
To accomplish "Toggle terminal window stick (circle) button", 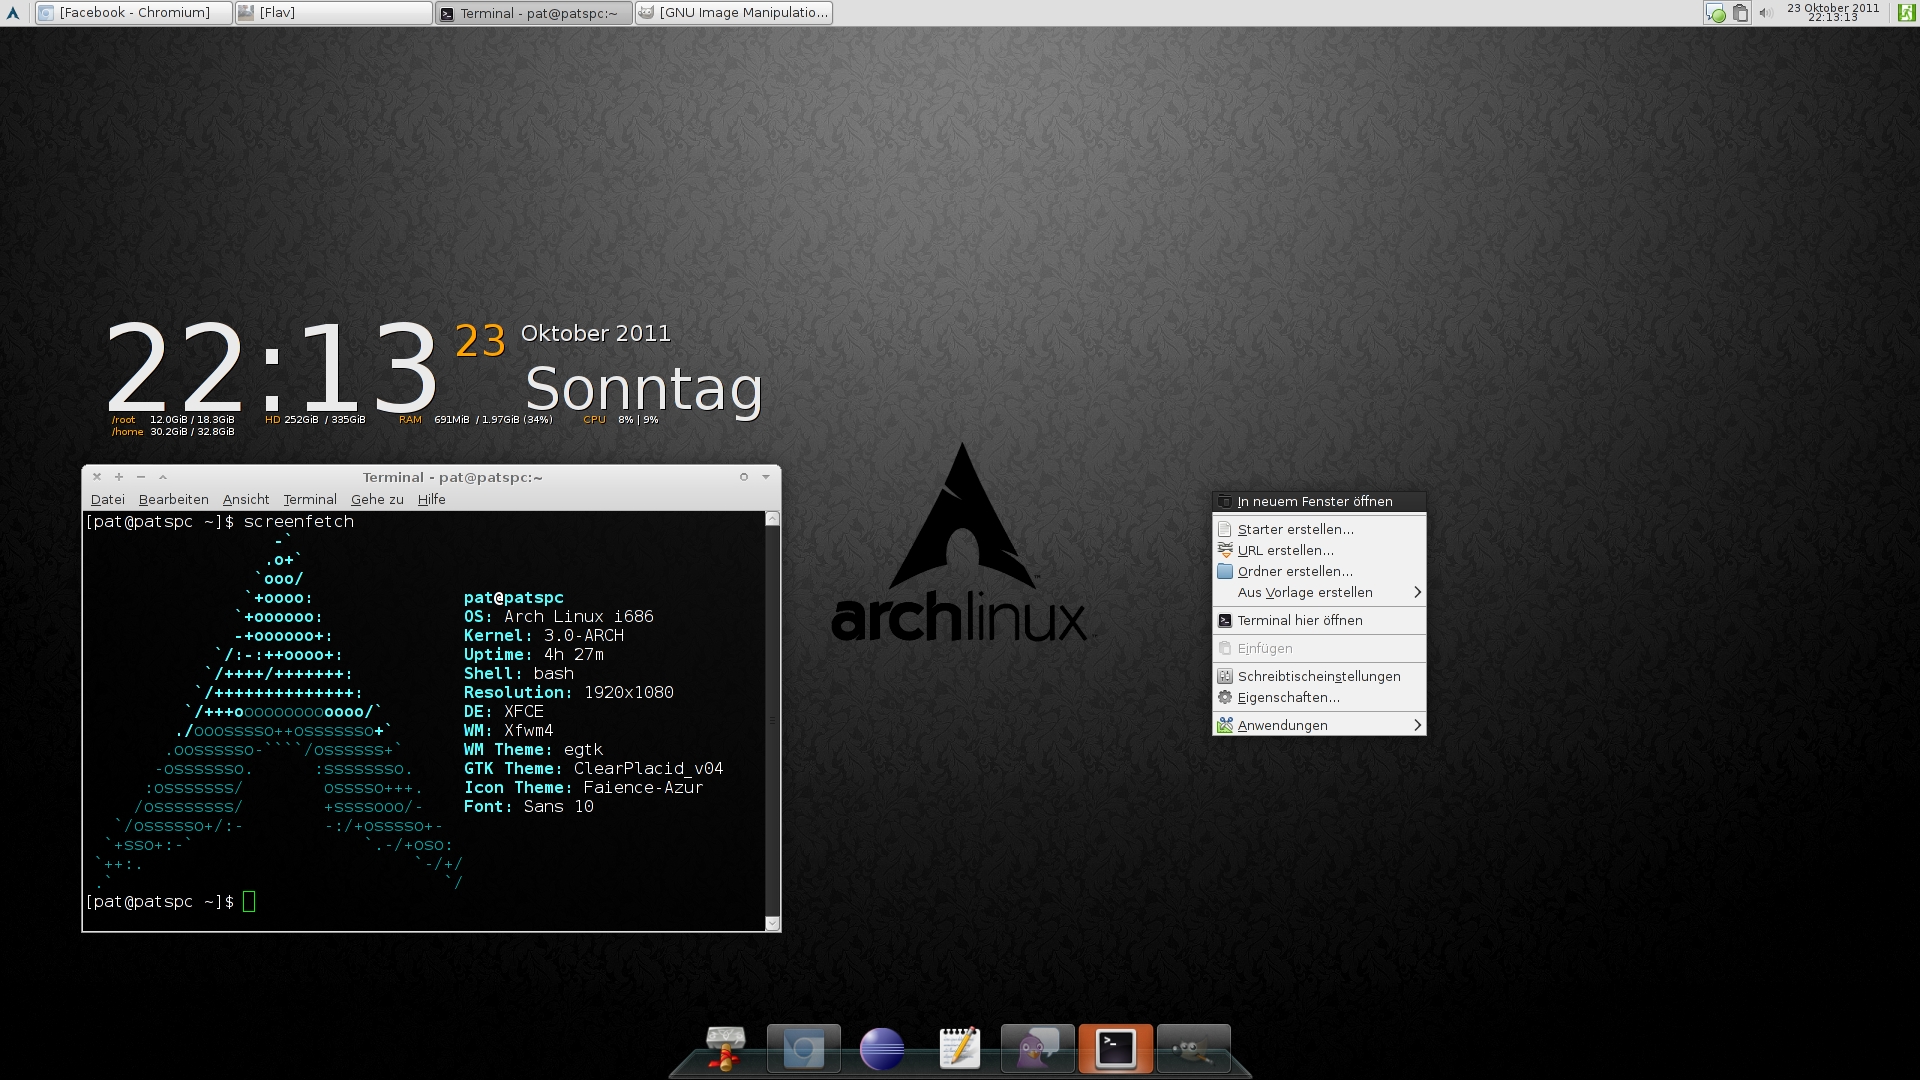I will tap(744, 477).
